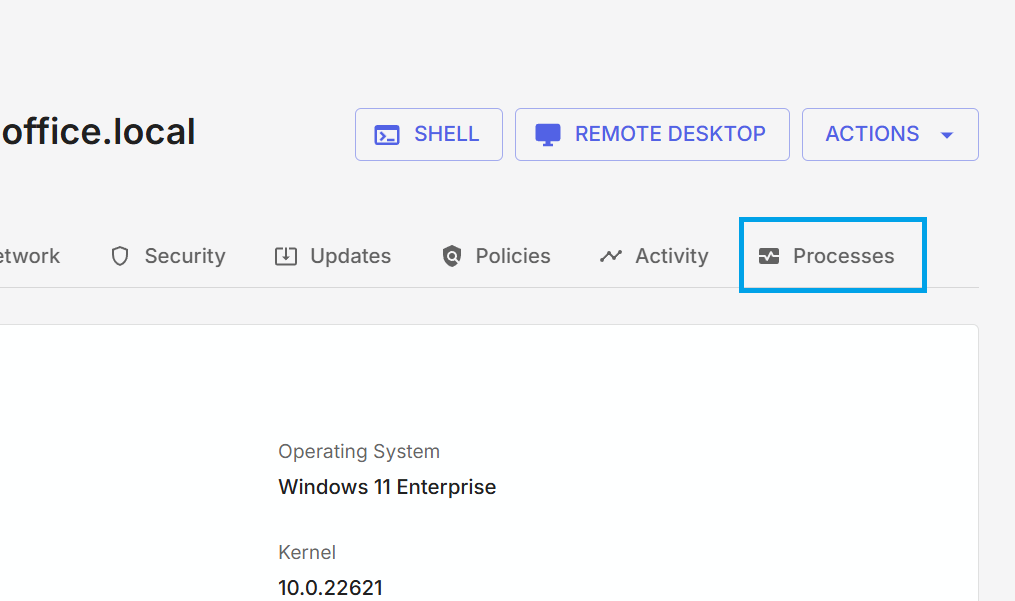Click the monitor icon on REMOTE DESKTOP button

547,133
